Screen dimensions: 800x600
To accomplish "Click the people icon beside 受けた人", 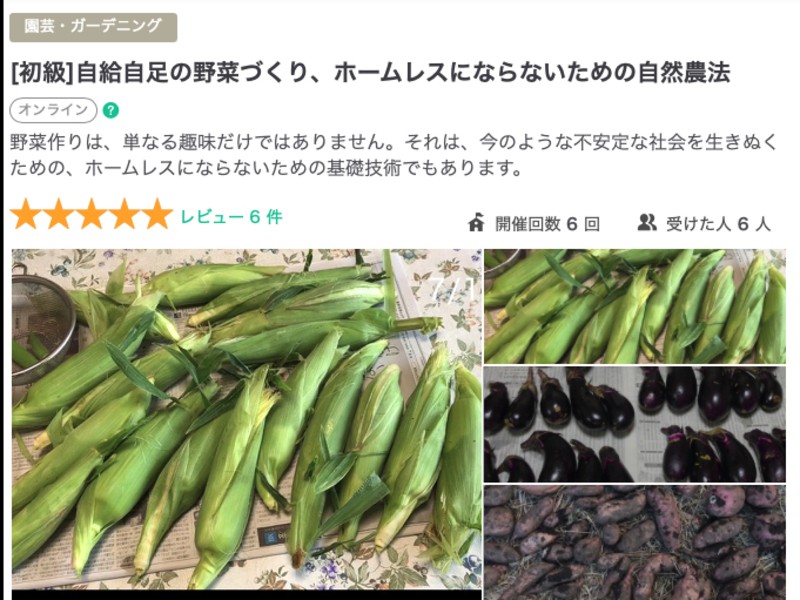I will click(x=647, y=222).
